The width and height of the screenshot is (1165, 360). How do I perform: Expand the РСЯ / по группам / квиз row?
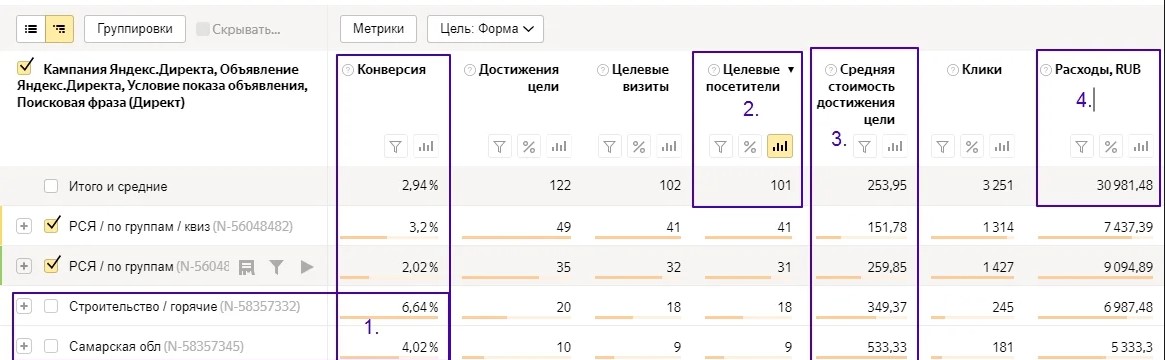pyautogui.click(x=25, y=226)
